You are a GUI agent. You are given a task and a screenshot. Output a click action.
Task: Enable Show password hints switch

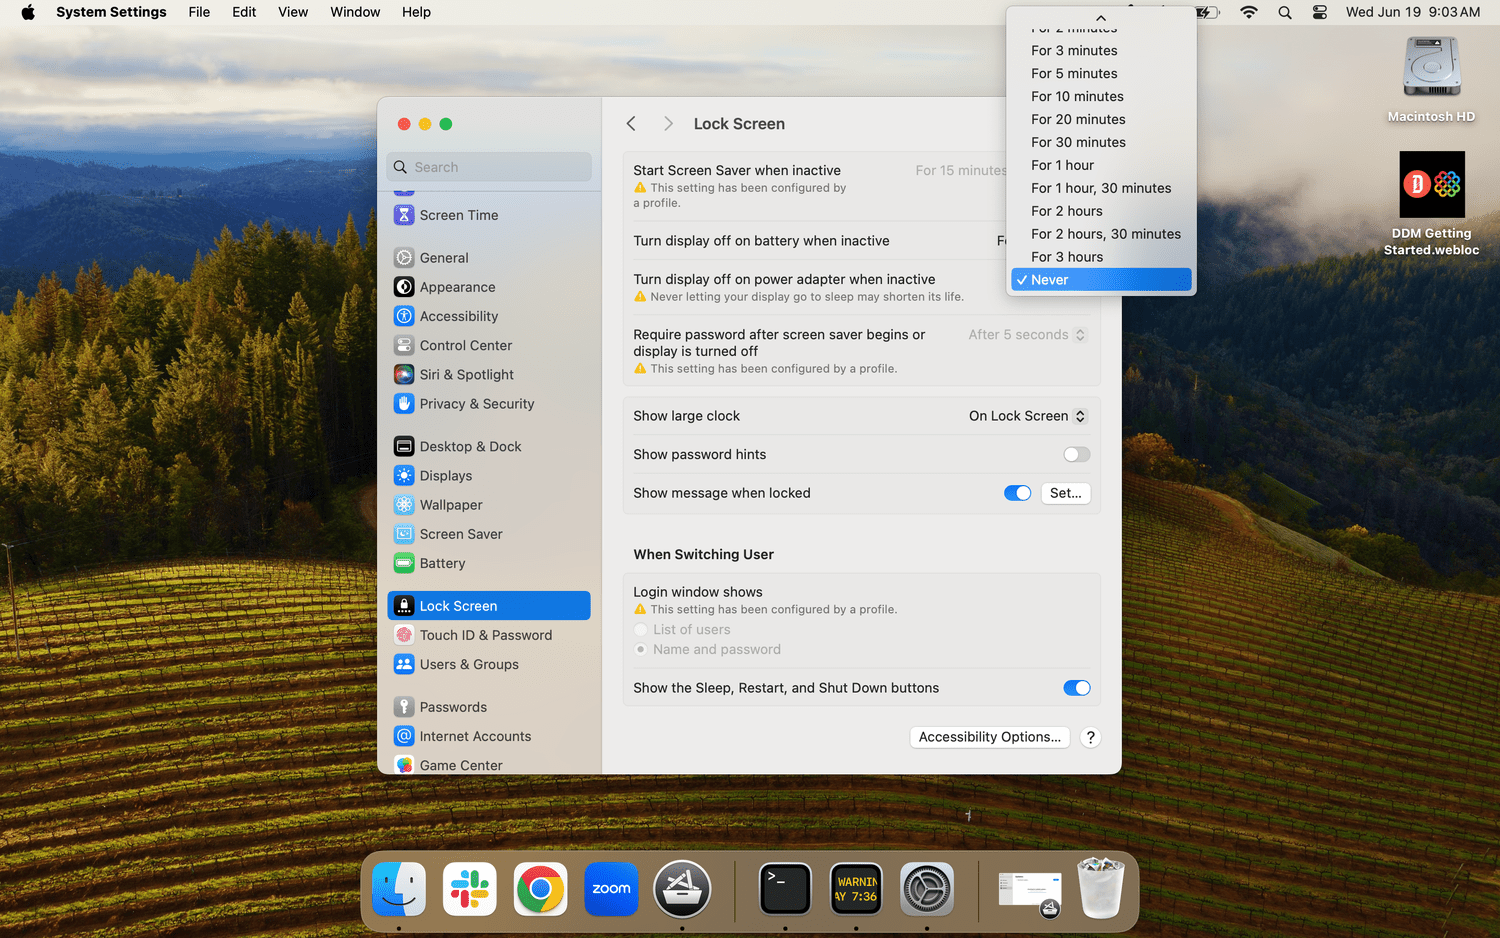(x=1076, y=455)
